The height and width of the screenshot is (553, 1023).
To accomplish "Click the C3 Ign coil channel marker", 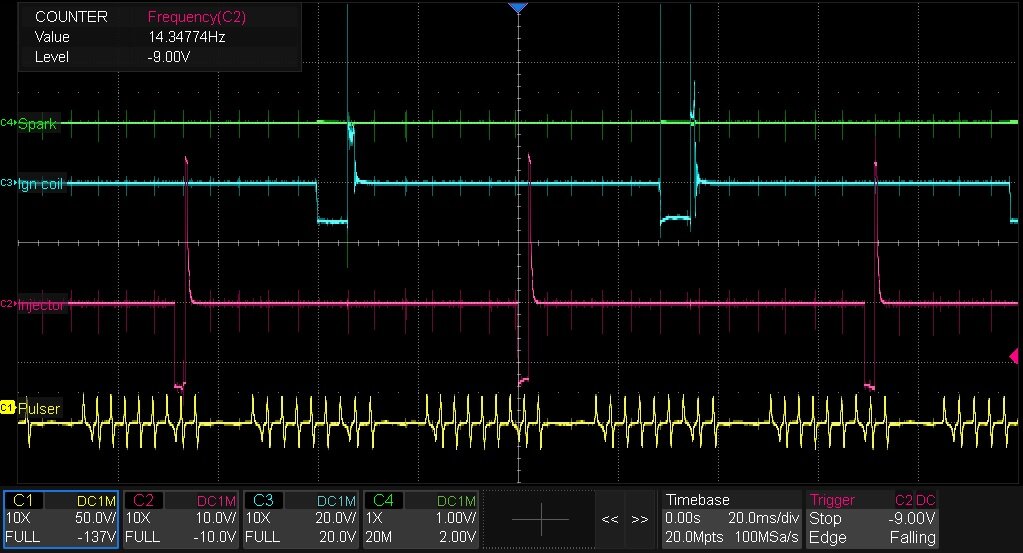I will tap(8, 183).
